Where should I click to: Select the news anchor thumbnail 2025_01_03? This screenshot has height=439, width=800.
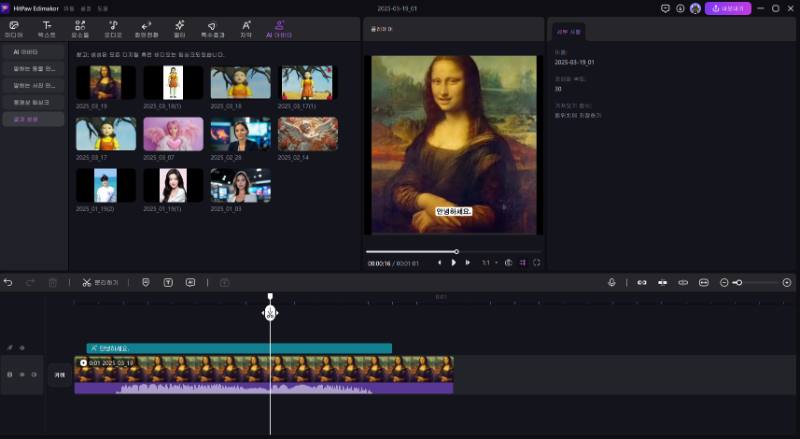pyautogui.click(x=241, y=185)
